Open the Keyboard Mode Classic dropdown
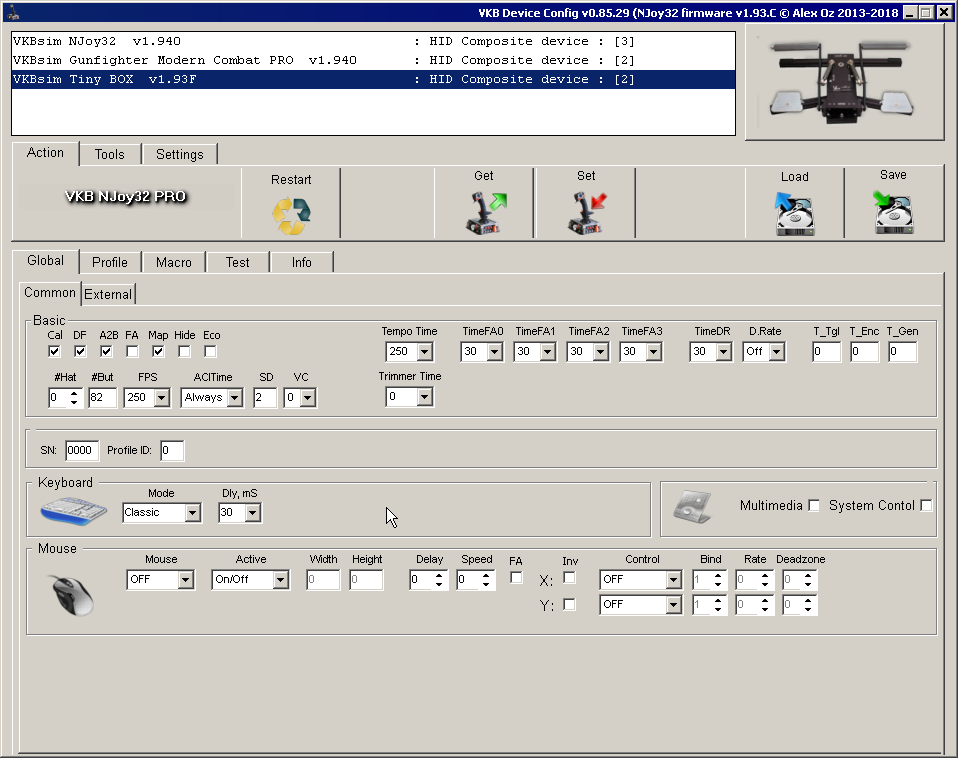 point(193,513)
